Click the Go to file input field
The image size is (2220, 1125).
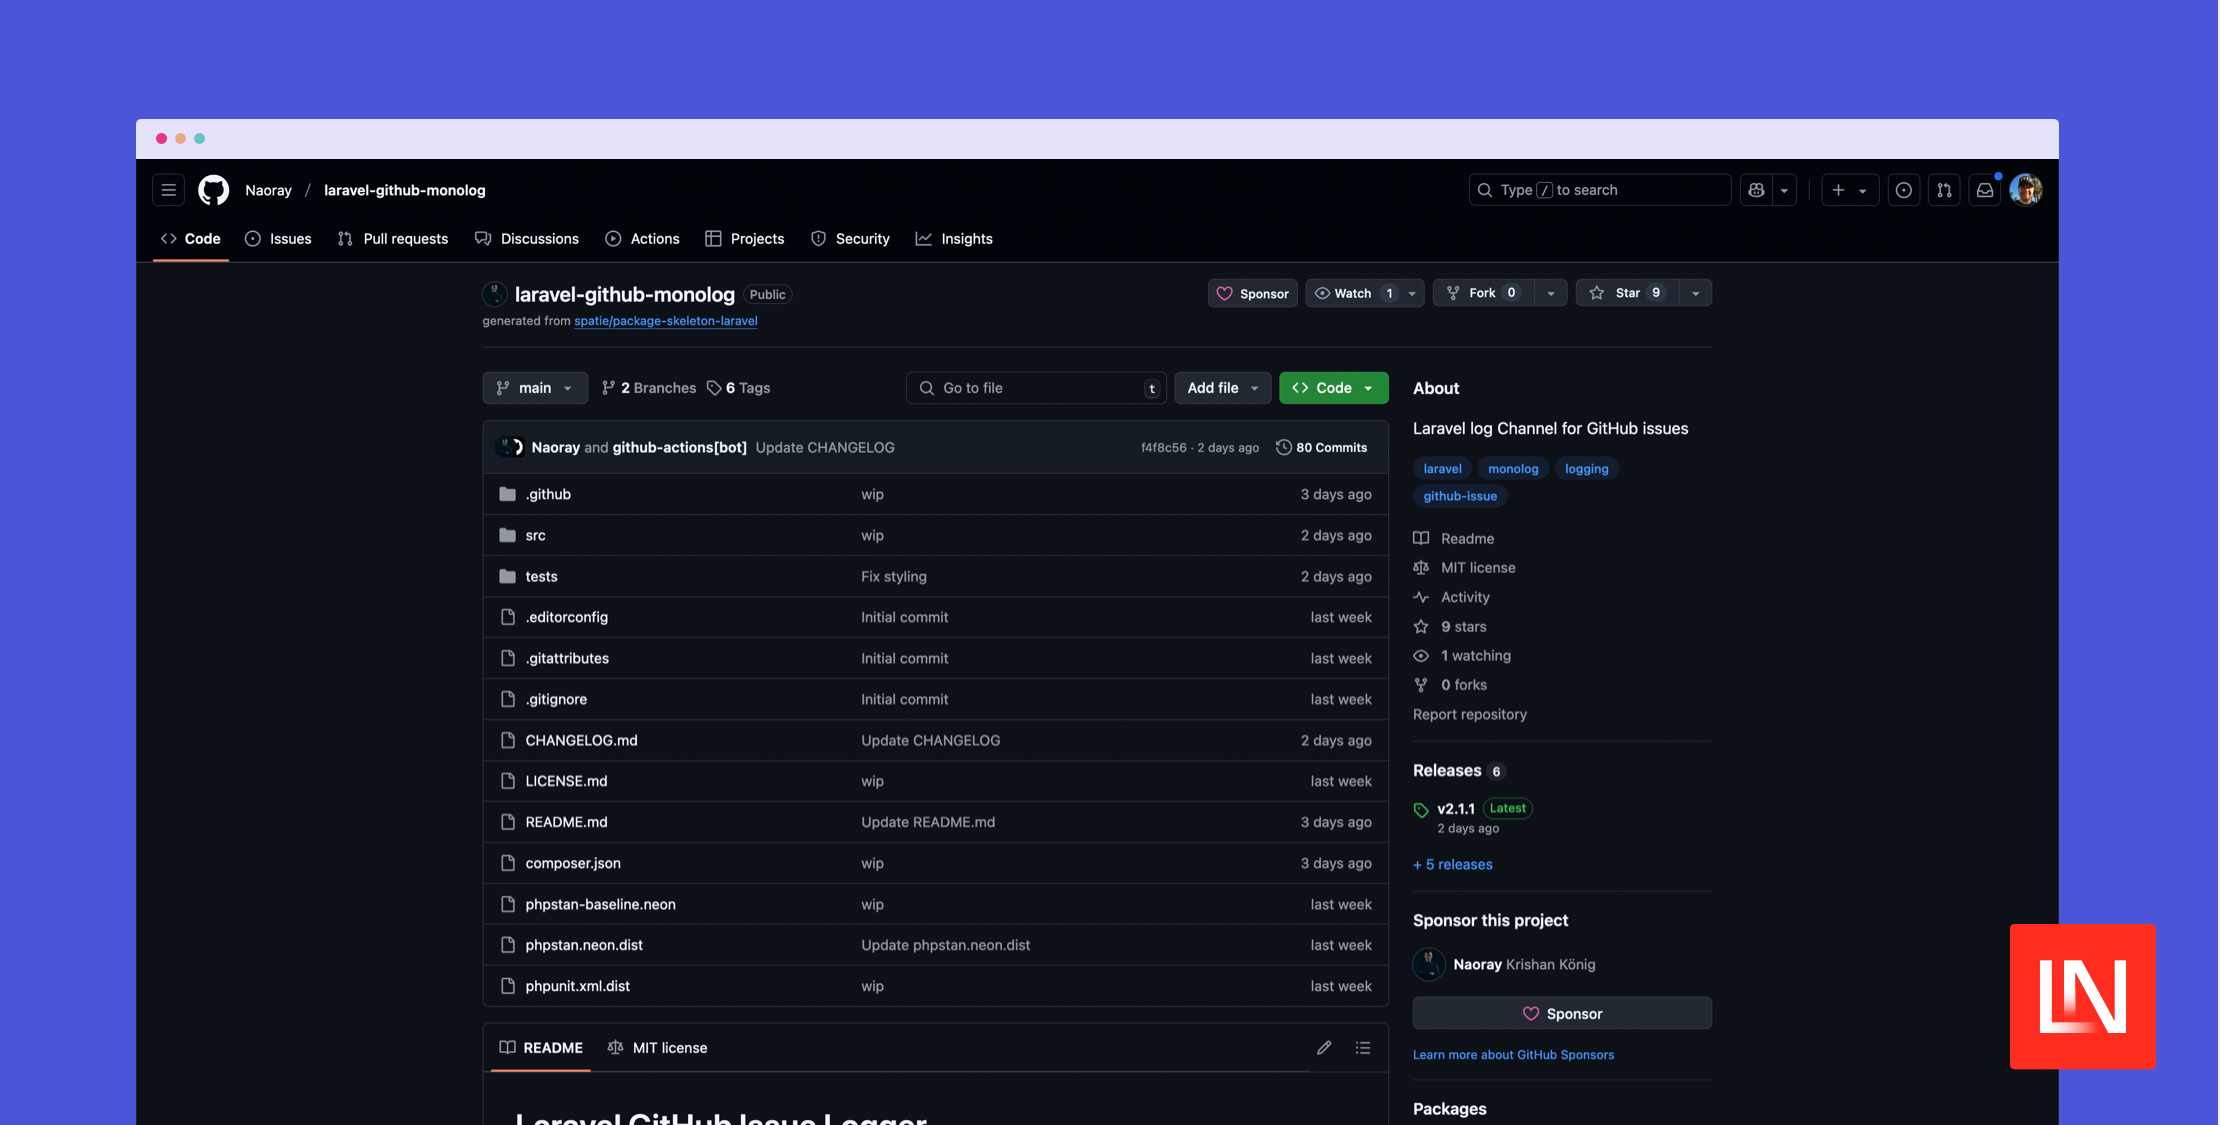click(x=1035, y=387)
